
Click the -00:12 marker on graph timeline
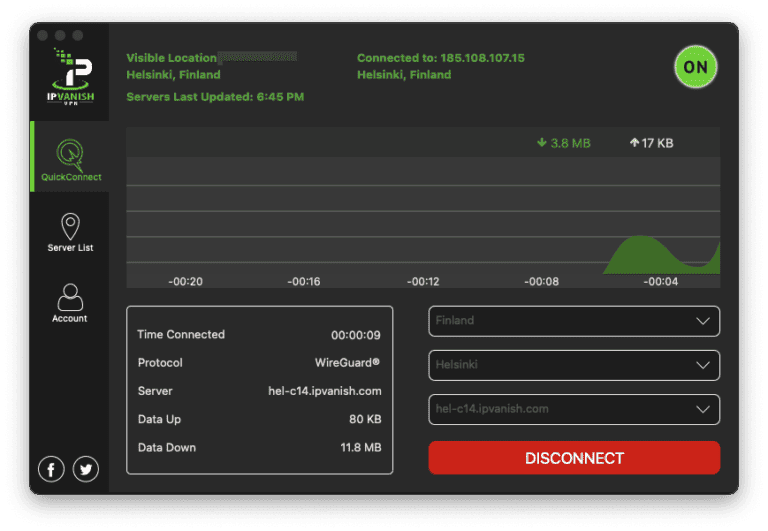pyautogui.click(x=423, y=282)
